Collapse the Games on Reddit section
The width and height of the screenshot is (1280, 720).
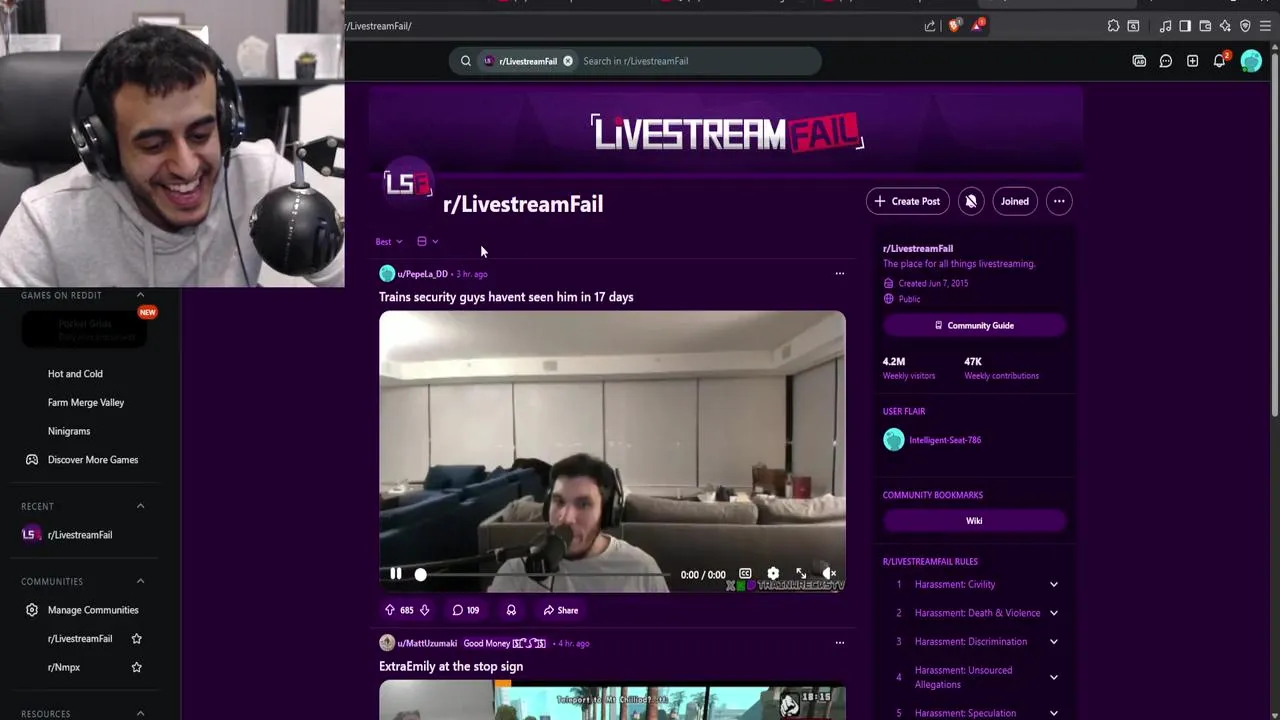(x=140, y=296)
